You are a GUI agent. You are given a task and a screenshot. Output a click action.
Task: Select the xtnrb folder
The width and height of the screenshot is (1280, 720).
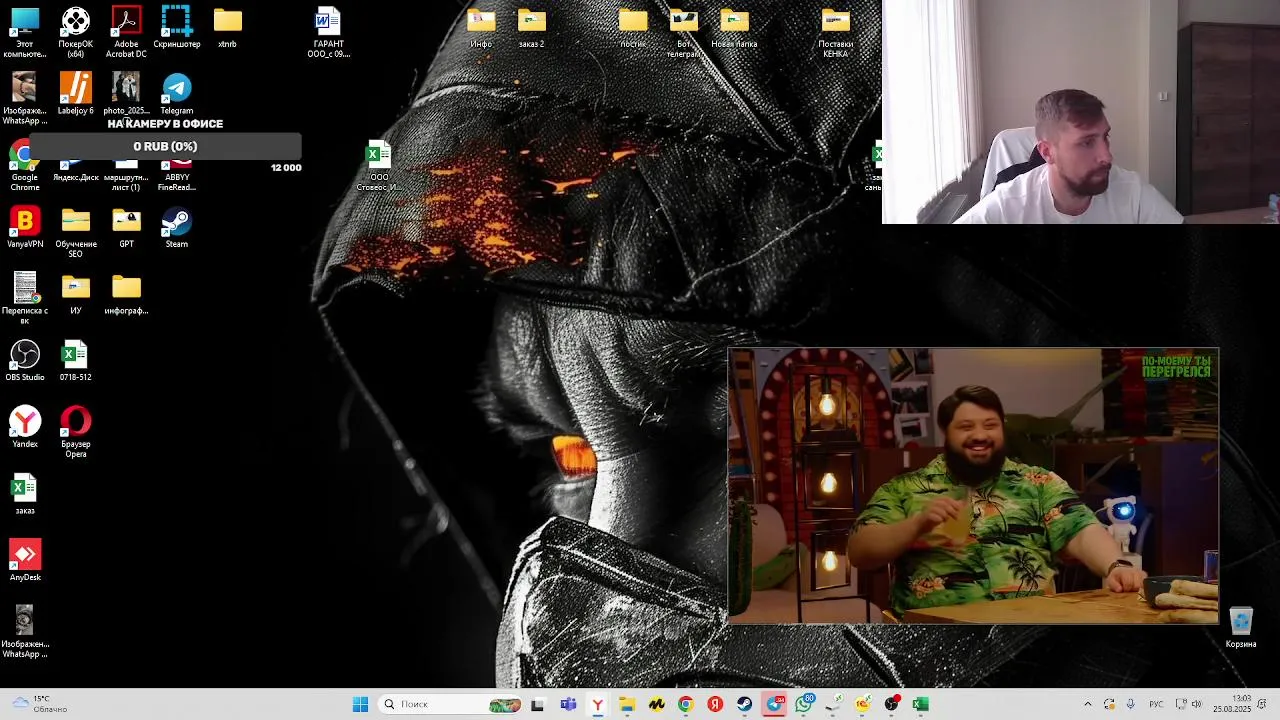[227, 28]
